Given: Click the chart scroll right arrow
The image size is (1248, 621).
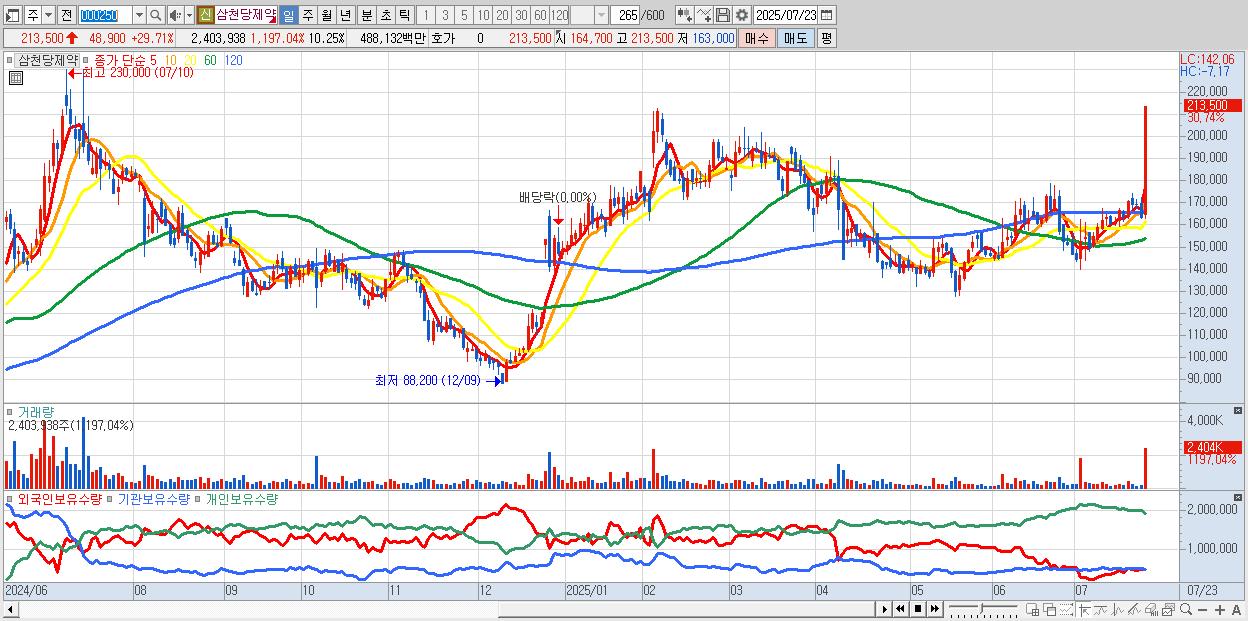Looking at the screenshot, I should [x=884, y=609].
